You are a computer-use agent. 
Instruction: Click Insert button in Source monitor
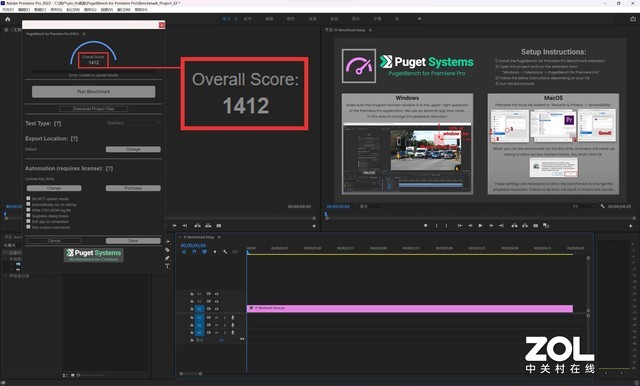pos(198,225)
